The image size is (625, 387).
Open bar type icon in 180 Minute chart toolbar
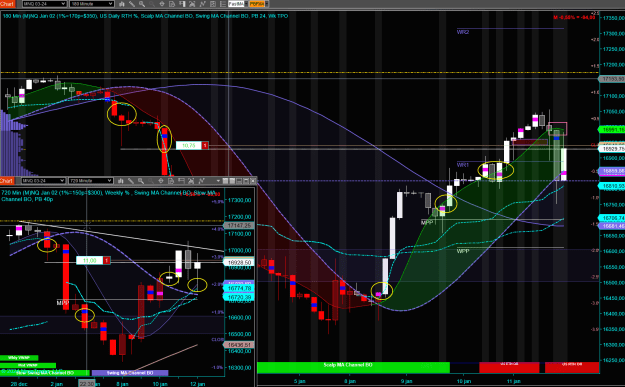tap(122, 4)
